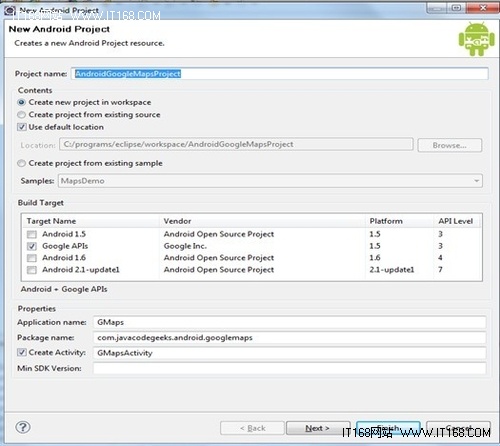Check the Android 1.6 target checkbox
The image size is (500, 446).
pyautogui.click(x=32, y=258)
